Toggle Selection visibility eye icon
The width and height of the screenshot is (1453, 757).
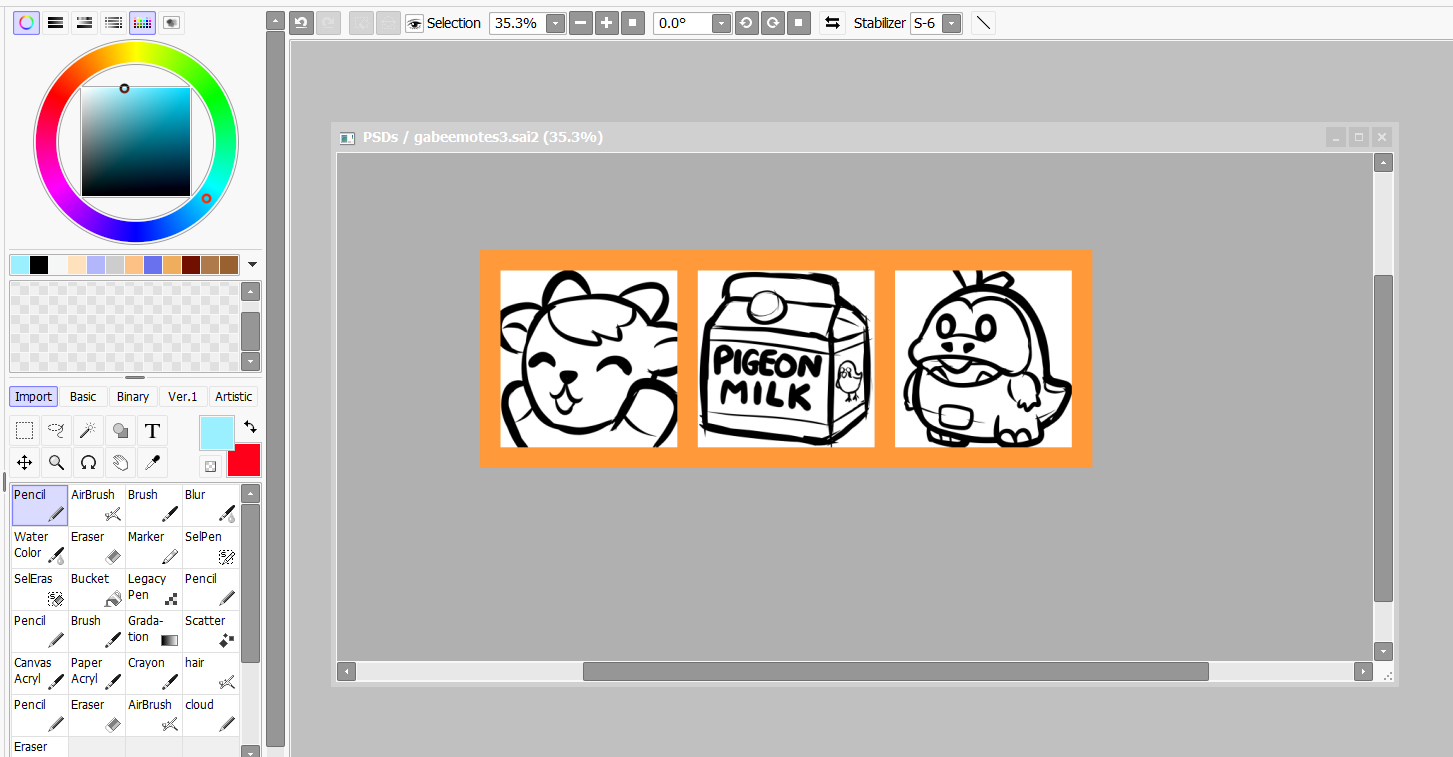(415, 23)
